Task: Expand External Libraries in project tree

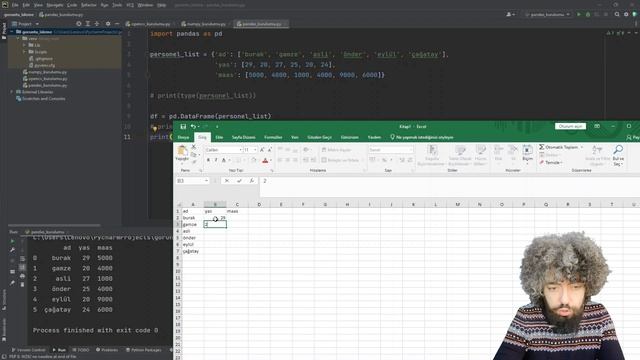Action: tap(11, 92)
